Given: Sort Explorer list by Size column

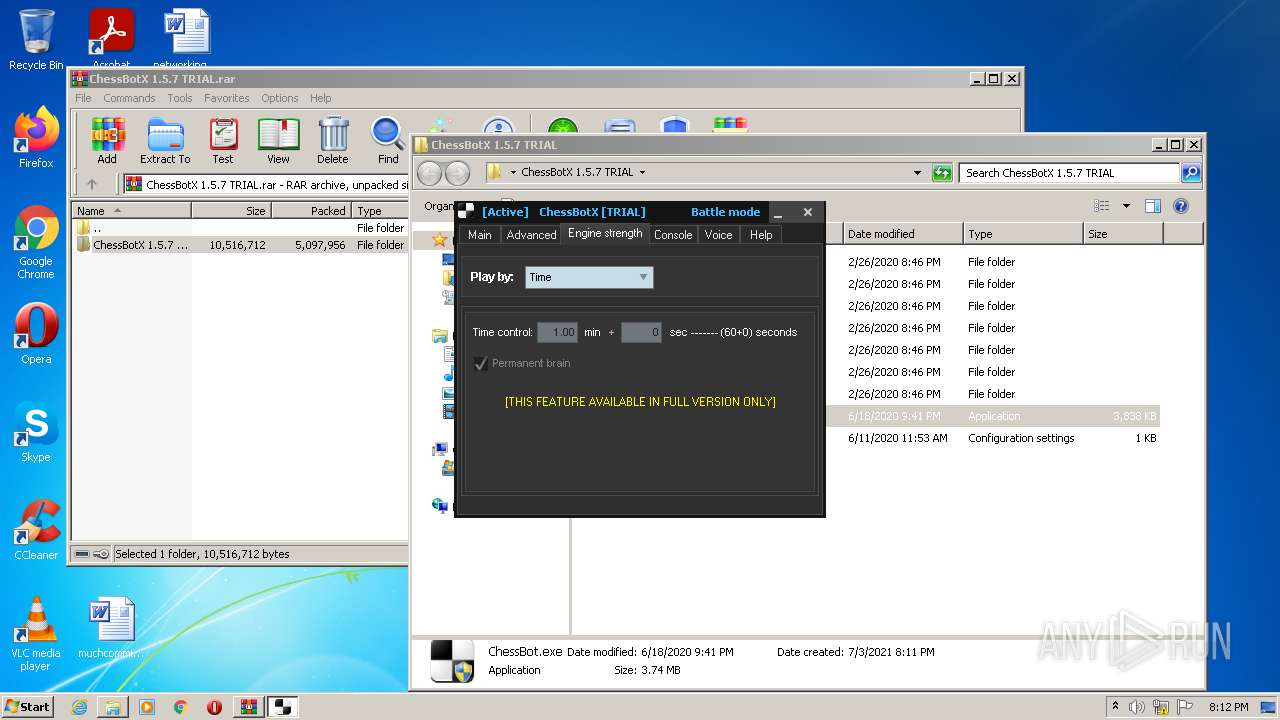Looking at the screenshot, I should pyautogui.click(x=1123, y=234).
